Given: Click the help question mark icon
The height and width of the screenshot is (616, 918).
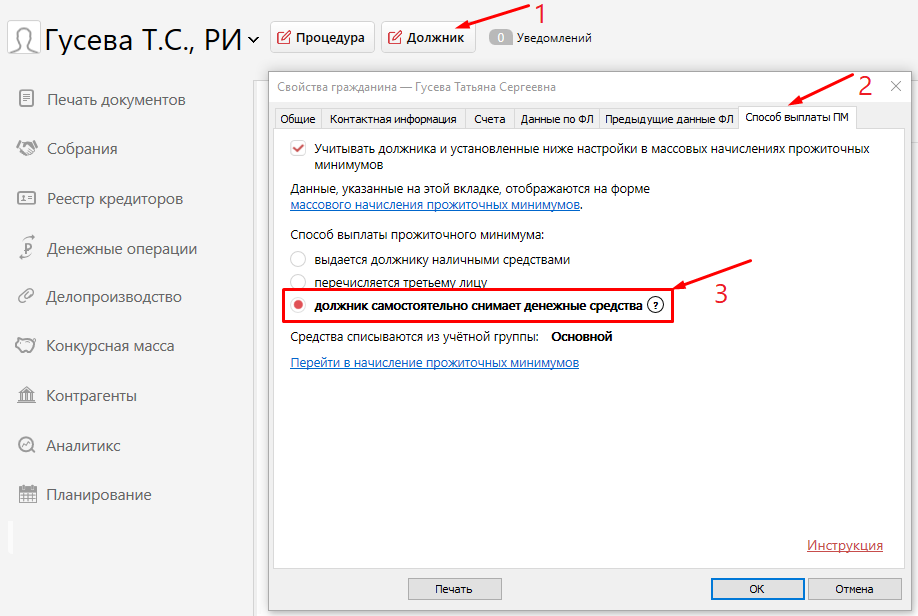Looking at the screenshot, I should [655, 306].
